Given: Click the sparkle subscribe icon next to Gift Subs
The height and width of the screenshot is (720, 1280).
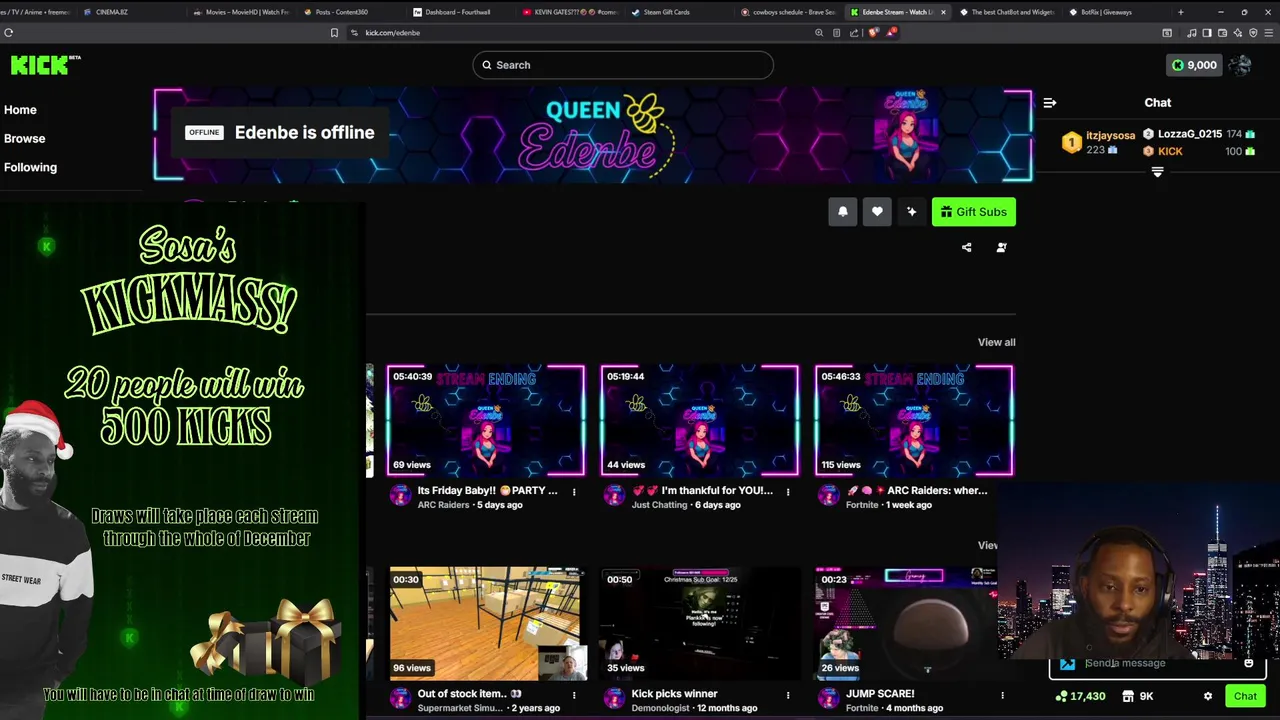Looking at the screenshot, I should pos(911,212).
